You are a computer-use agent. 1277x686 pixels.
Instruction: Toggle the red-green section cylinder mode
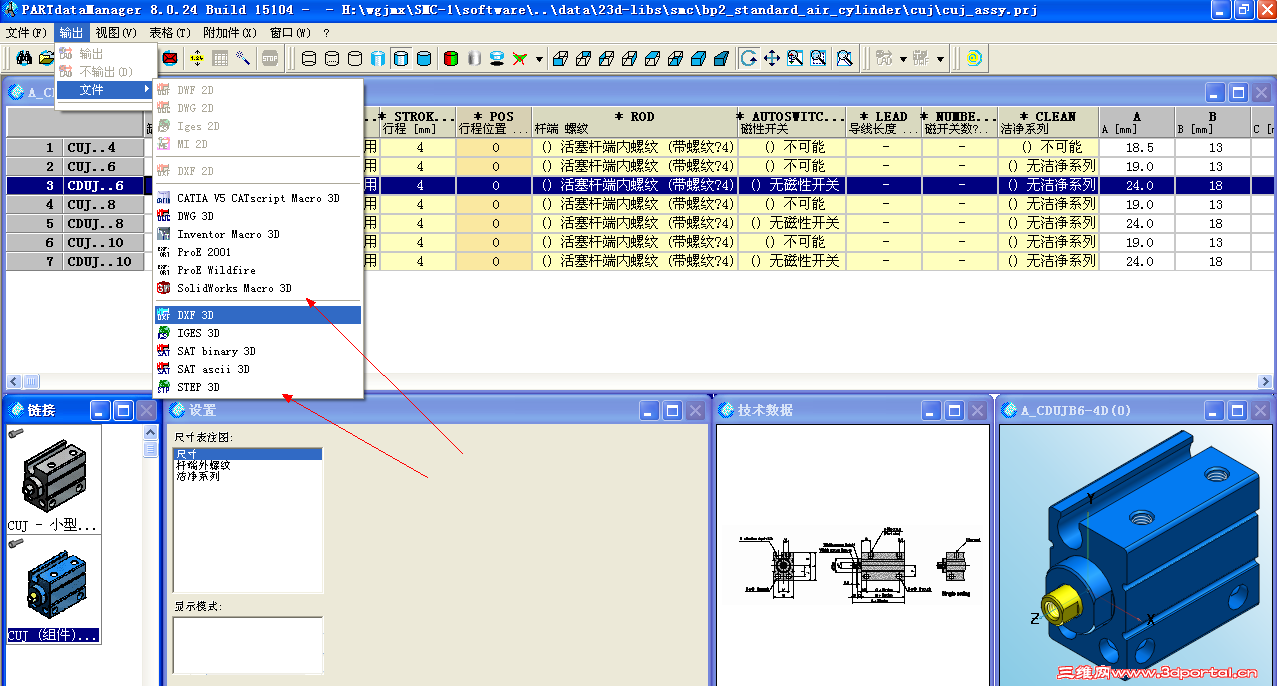tap(452, 58)
